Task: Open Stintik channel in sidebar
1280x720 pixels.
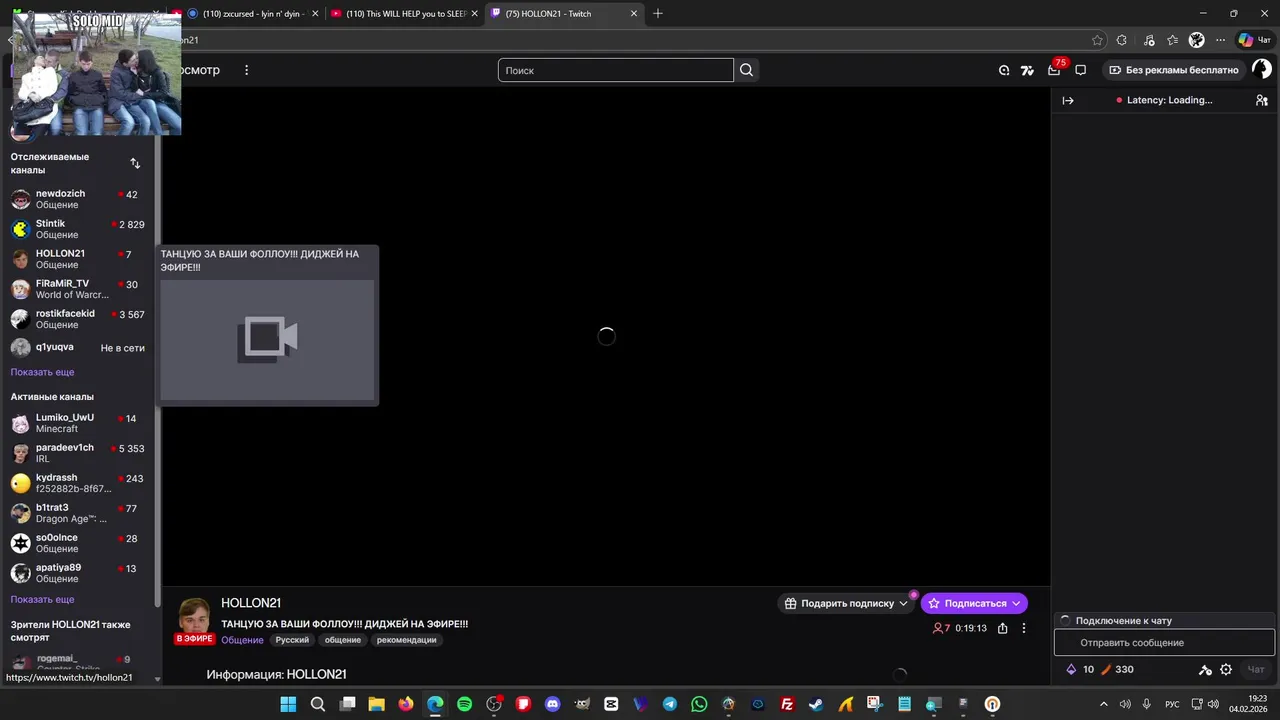Action: coord(78,229)
